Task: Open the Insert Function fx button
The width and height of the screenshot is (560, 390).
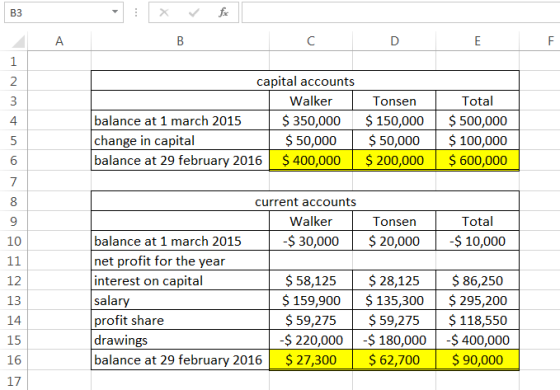Action: tap(224, 13)
